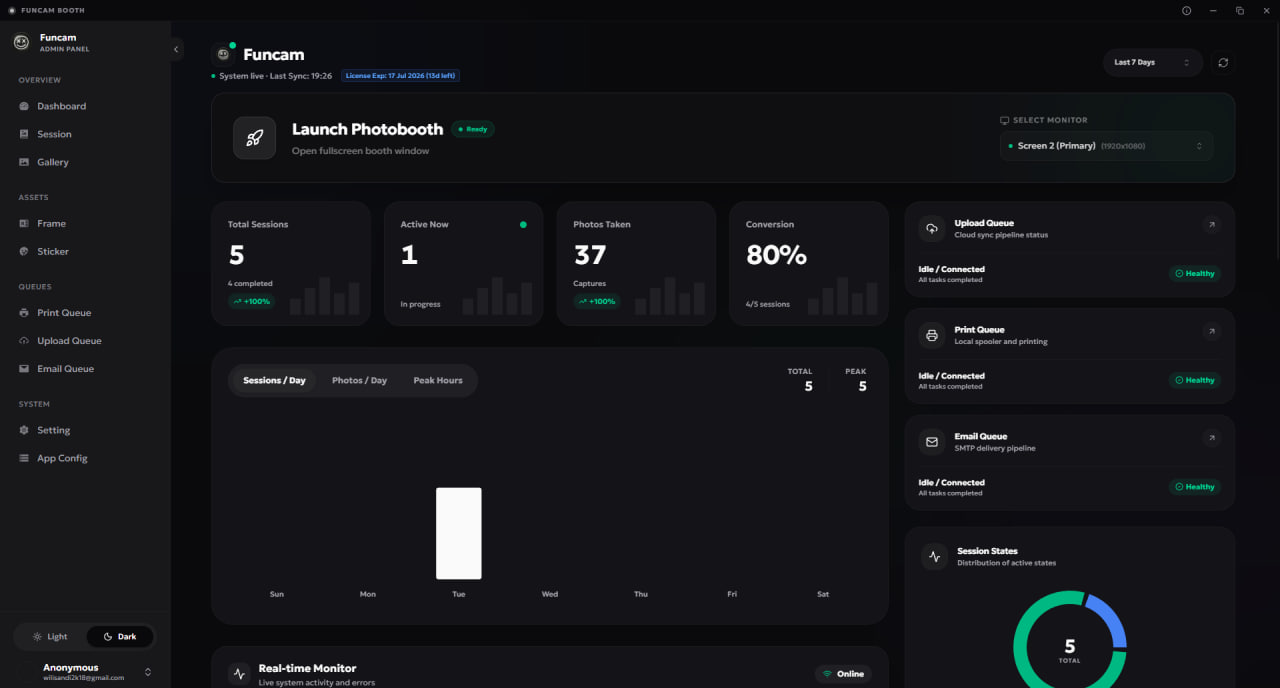1280x688 pixels.
Task: Click the Healthy badge on Upload Queue card
Action: 1195,274
